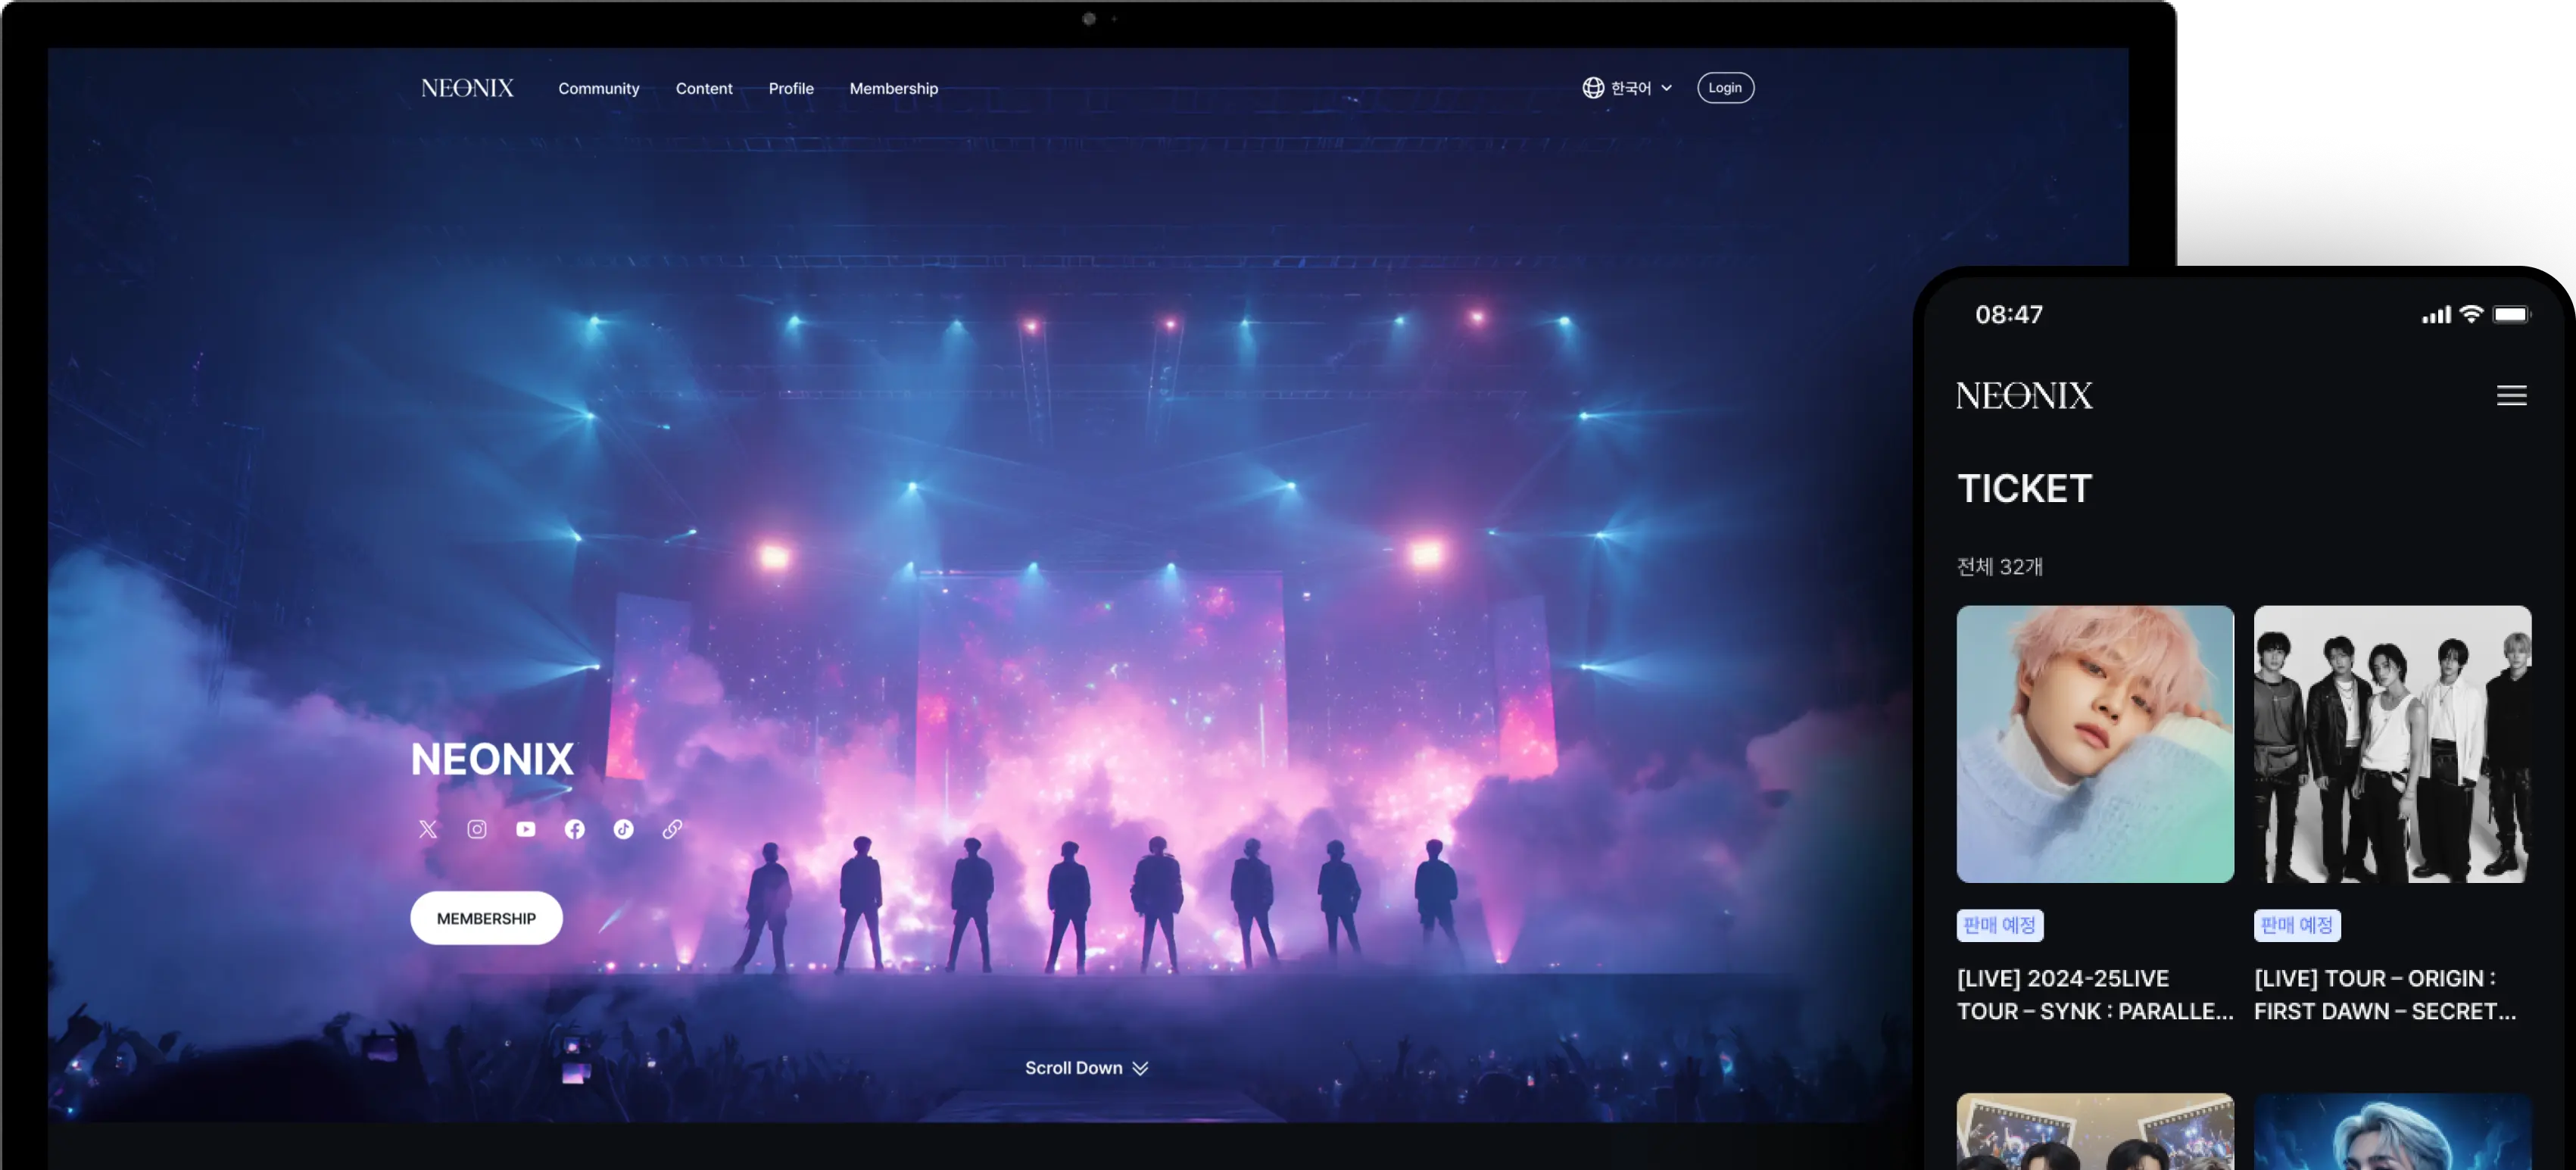Open the TikTok social icon
2576x1170 pixels.
click(624, 829)
